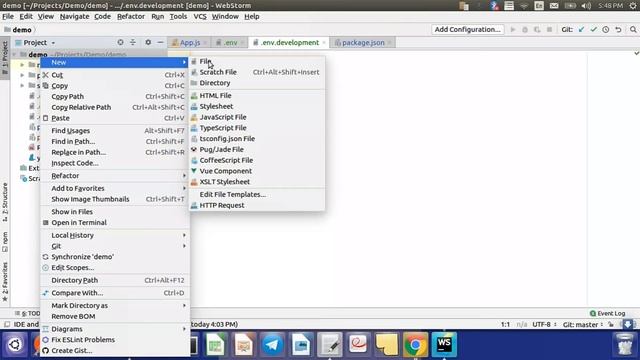The width and height of the screenshot is (640, 360).
Task: Create a new JavaScript File
Action: point(257,117)
